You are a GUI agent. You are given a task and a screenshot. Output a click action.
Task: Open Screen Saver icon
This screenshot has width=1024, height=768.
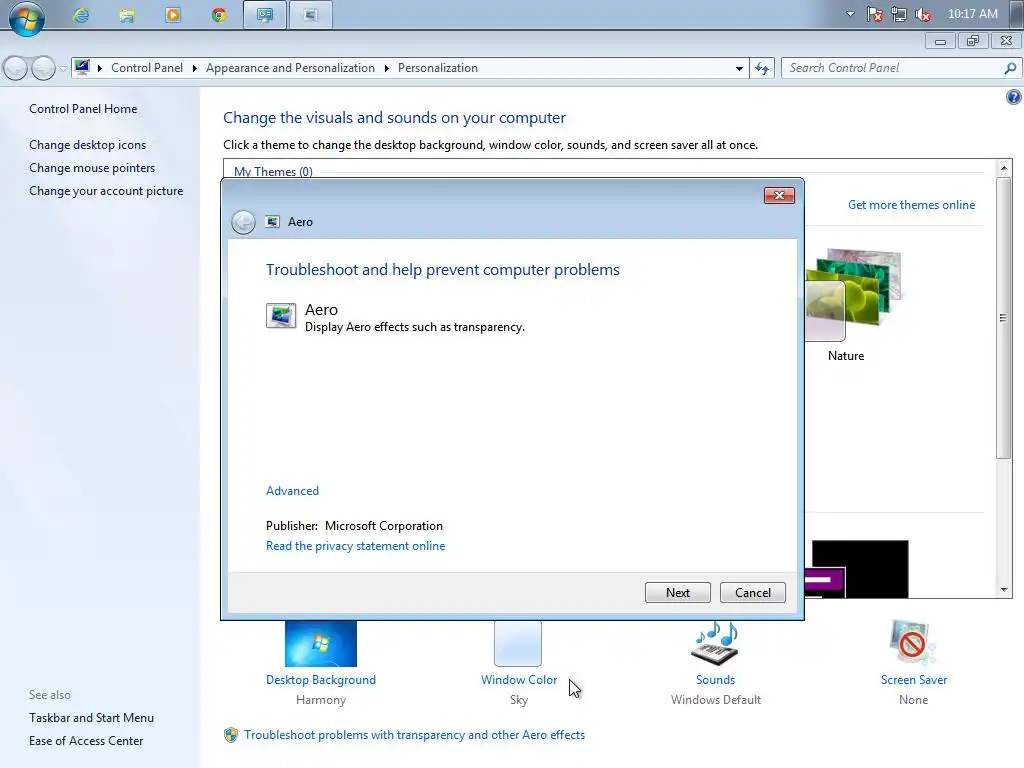(x=913, y=644)
